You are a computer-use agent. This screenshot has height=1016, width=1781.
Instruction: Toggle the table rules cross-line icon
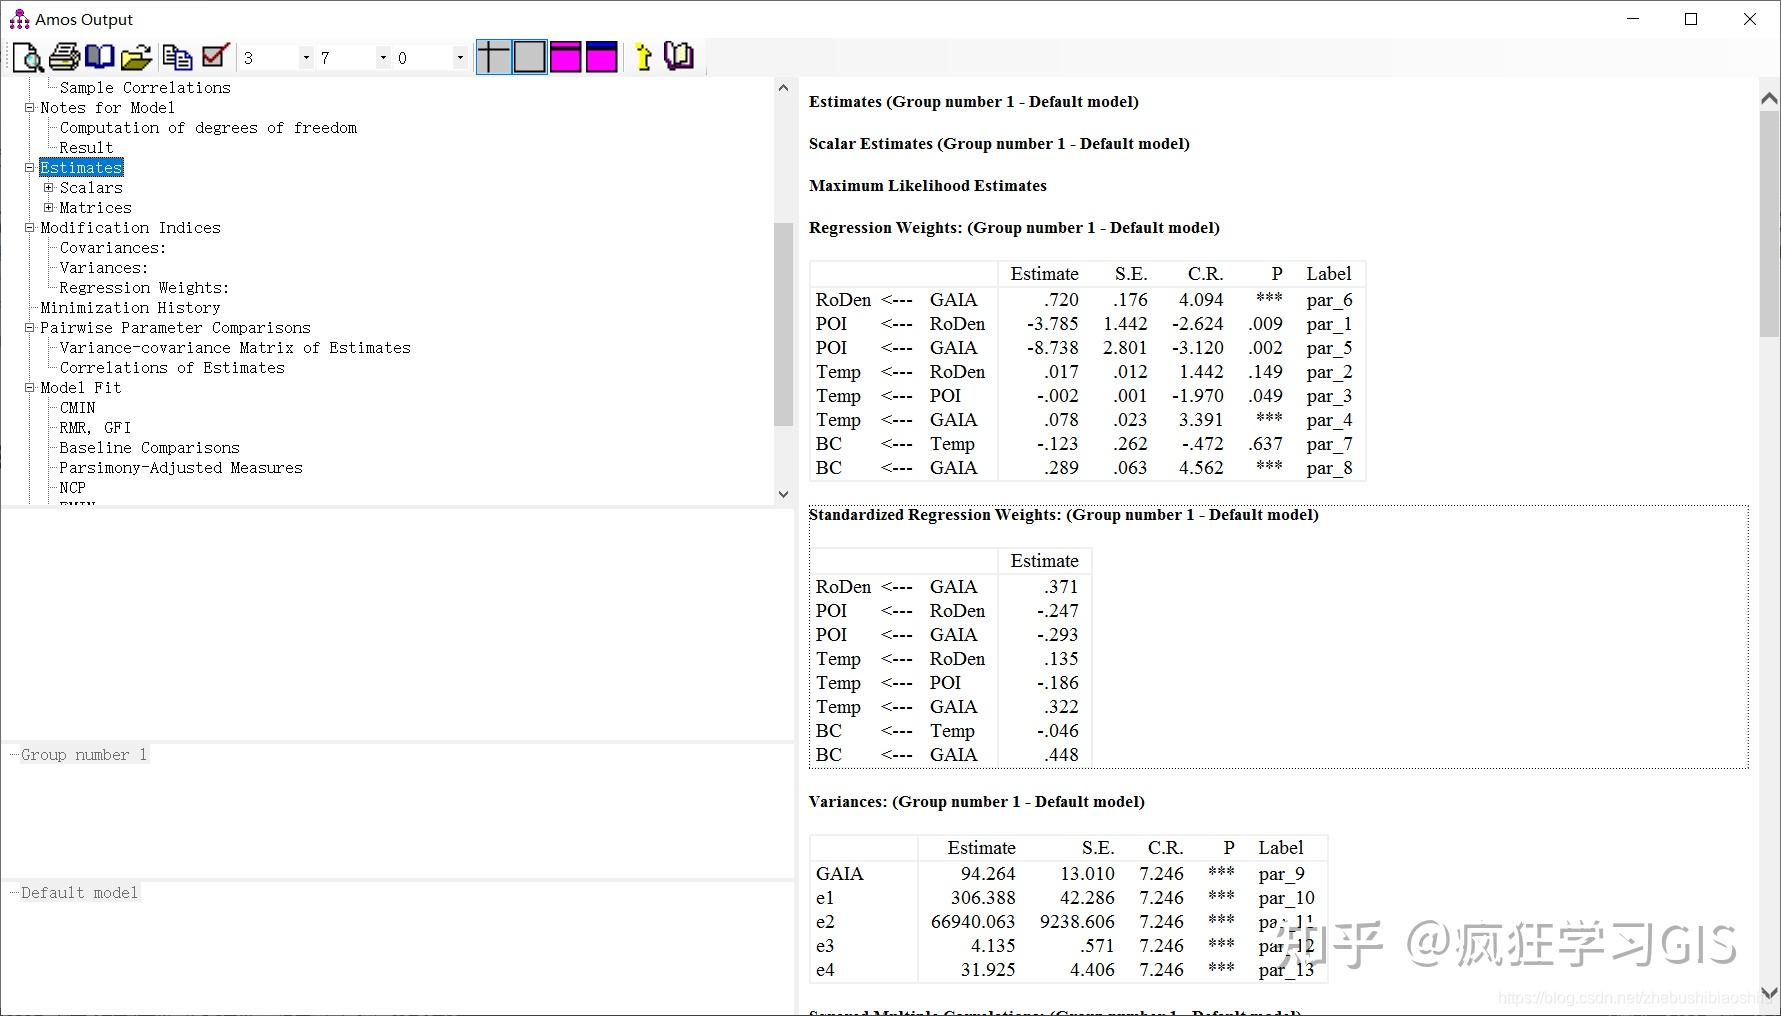[x=493, y=57]
